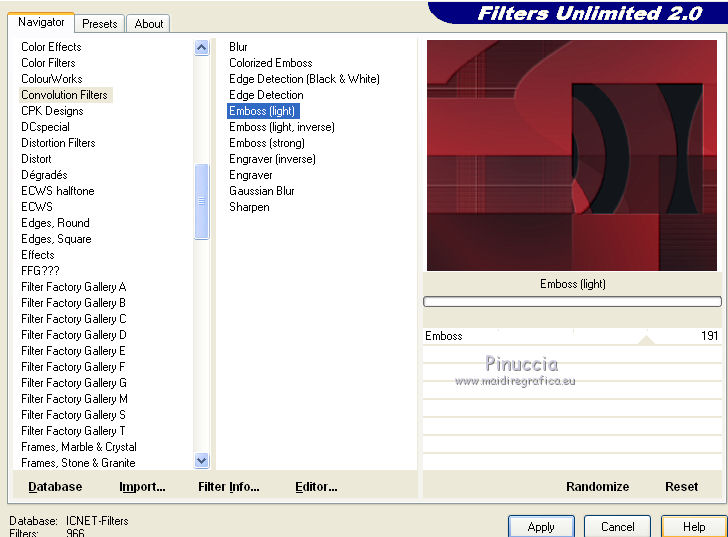Choose Emboss (light) filter
The height and width of the screenshot is (537, 728).
(x=263, y=111)
